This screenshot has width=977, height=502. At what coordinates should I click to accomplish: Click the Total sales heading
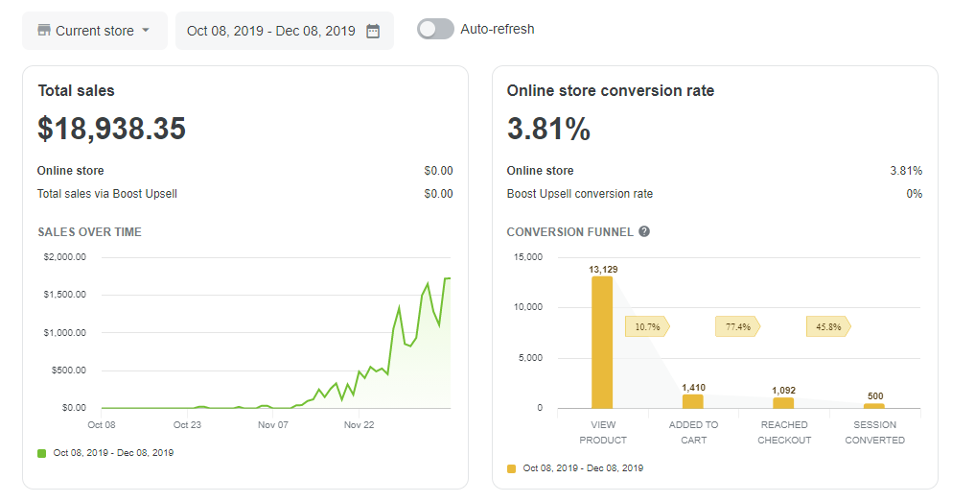tap(76, 91)
